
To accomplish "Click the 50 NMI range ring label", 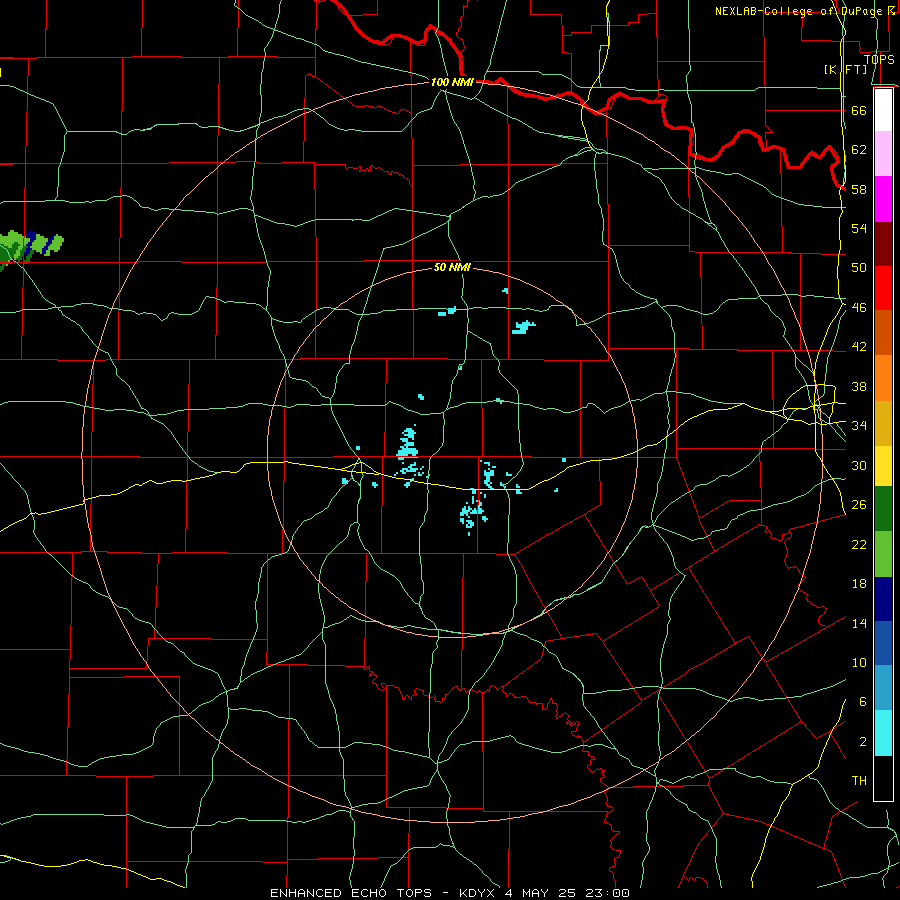I will pyautogui.click(x=452, y=267).
